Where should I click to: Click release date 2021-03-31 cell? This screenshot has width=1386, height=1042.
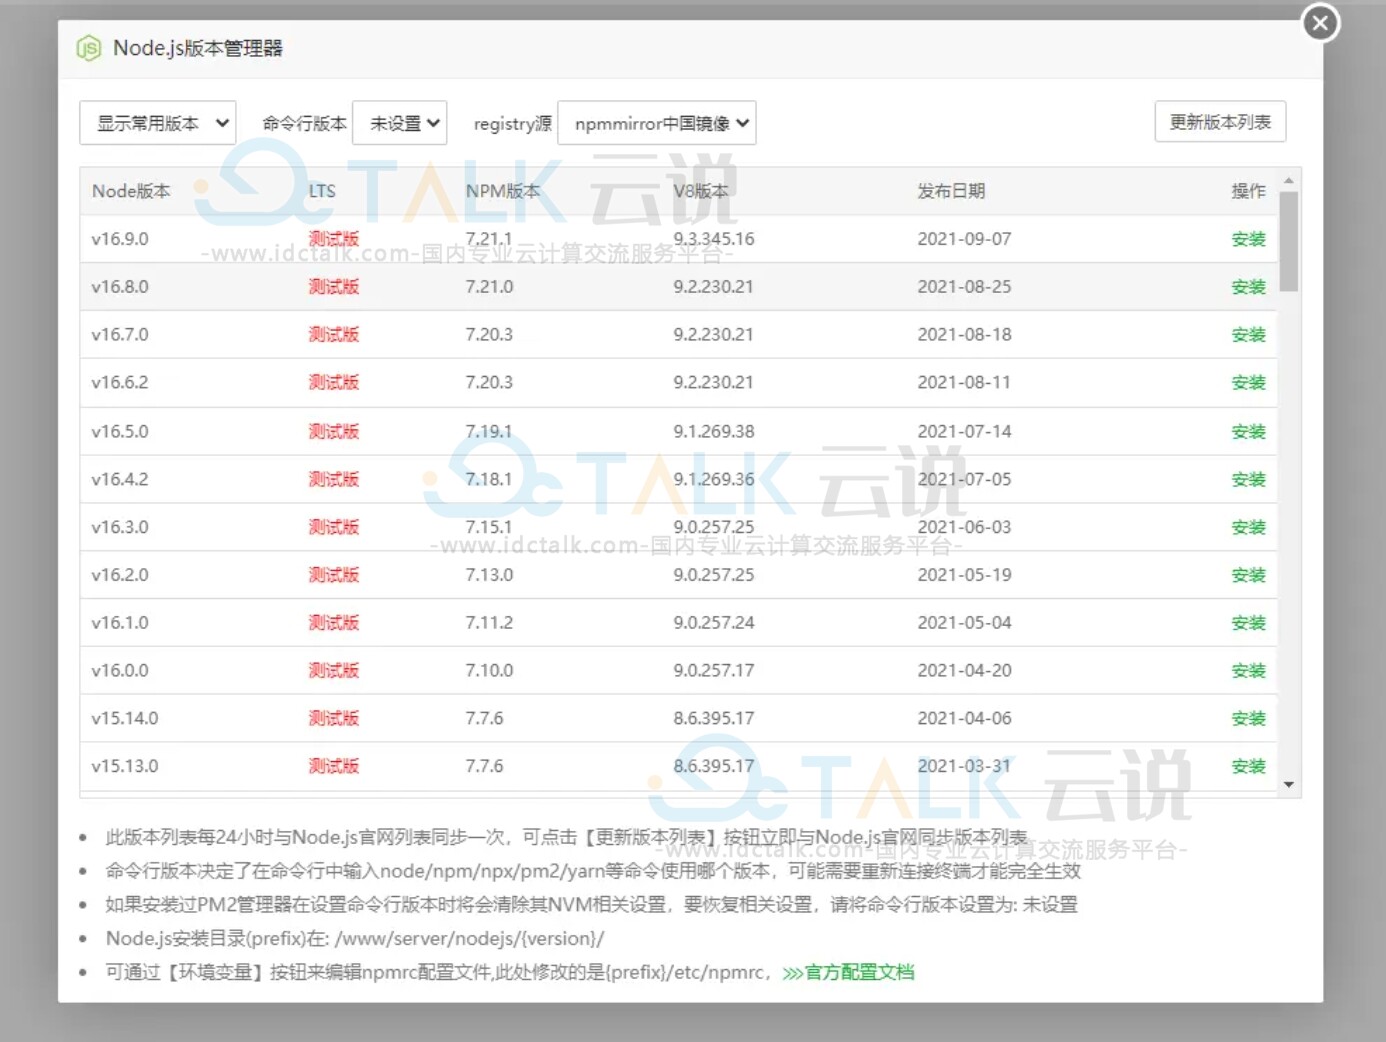[x=964, y=767]
